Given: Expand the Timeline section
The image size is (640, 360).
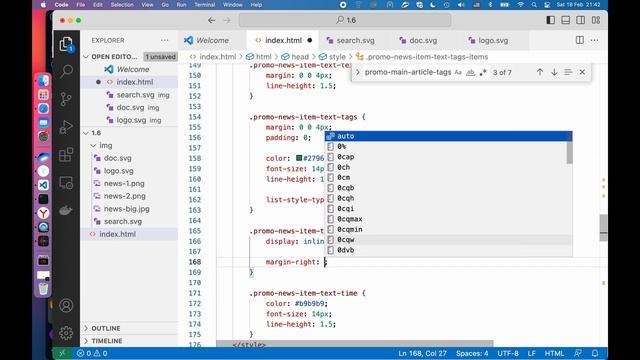Looking at the screenshot, I should 107,341.
